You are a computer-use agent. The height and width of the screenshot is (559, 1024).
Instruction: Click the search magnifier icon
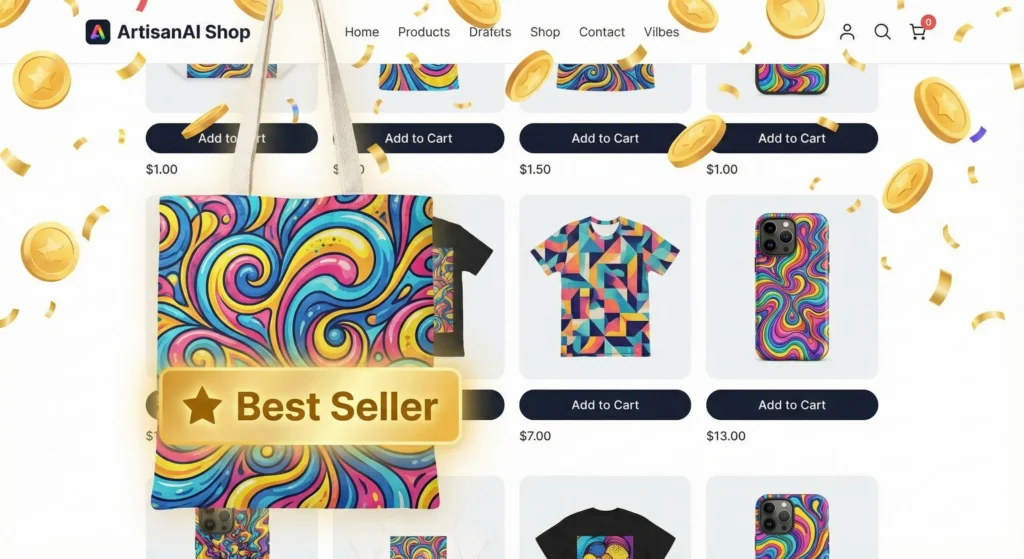click(882, 31)
